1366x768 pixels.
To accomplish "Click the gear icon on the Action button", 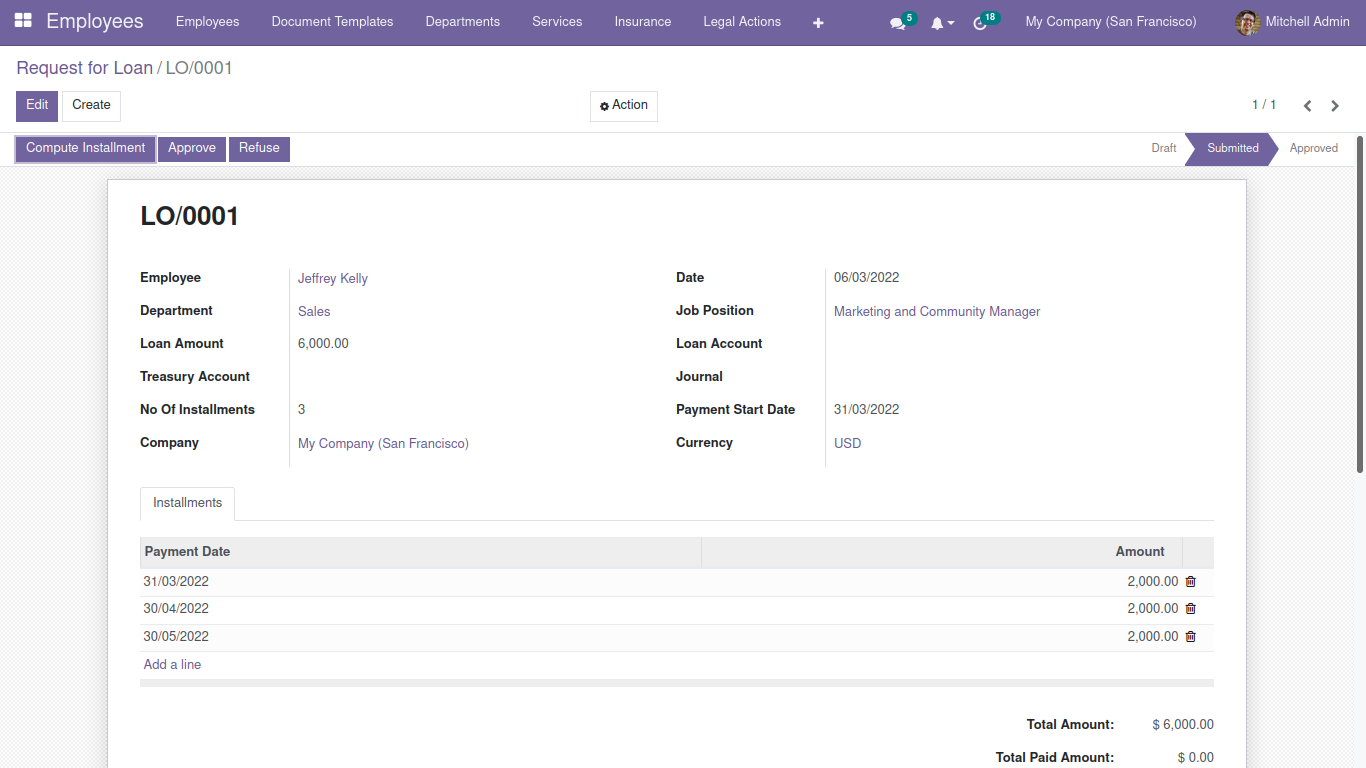I will pyautogui.click(x=603, y=106).
